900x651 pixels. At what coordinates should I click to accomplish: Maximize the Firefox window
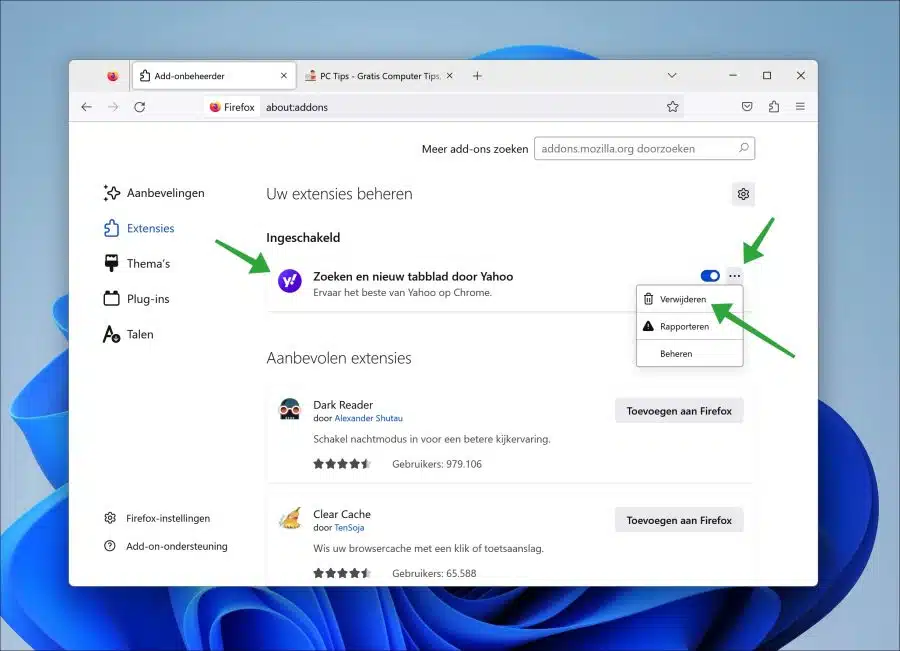tap(767, 76)
